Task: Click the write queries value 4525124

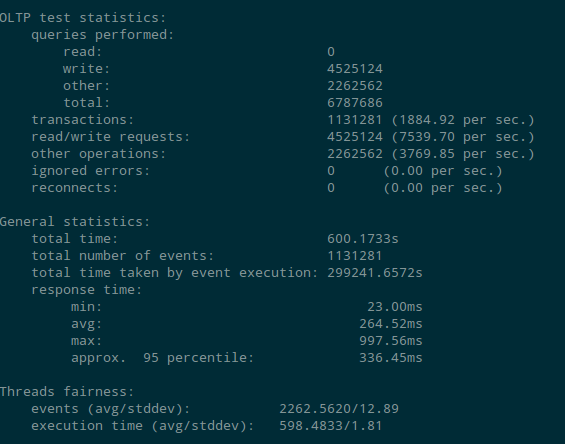Action: point(355,68)
